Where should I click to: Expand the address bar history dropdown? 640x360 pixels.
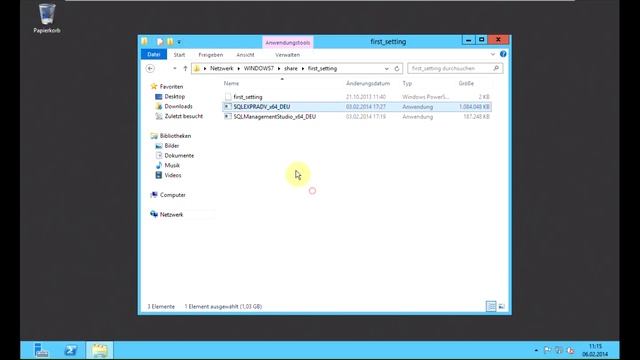click(x=387, y=69)
